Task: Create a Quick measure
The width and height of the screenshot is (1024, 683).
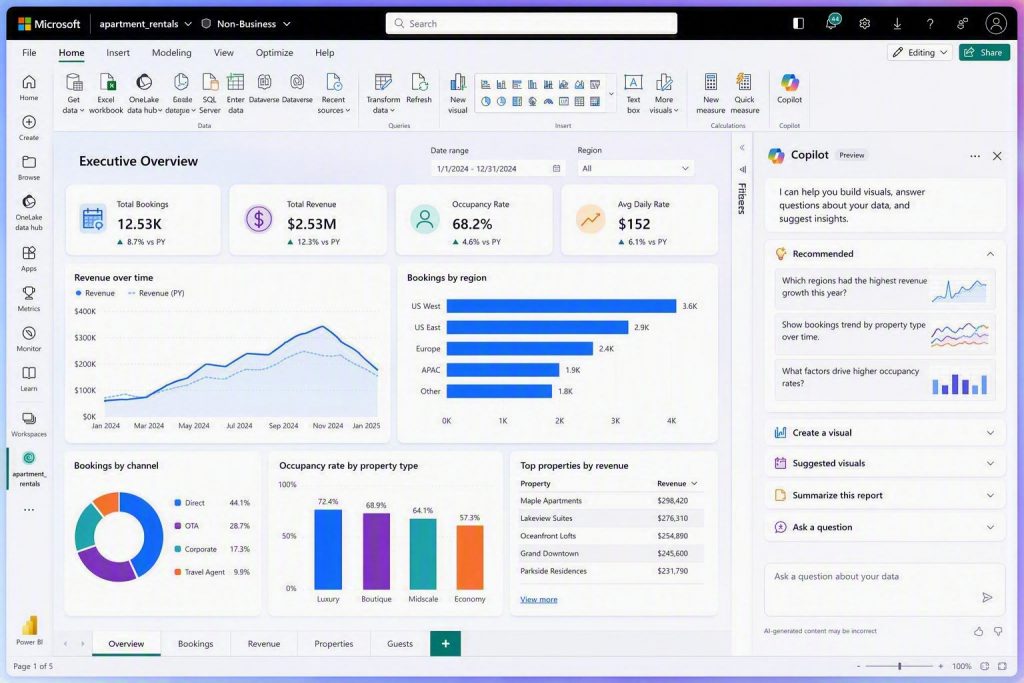Action: pyautogui.click(x=744, y=93)
